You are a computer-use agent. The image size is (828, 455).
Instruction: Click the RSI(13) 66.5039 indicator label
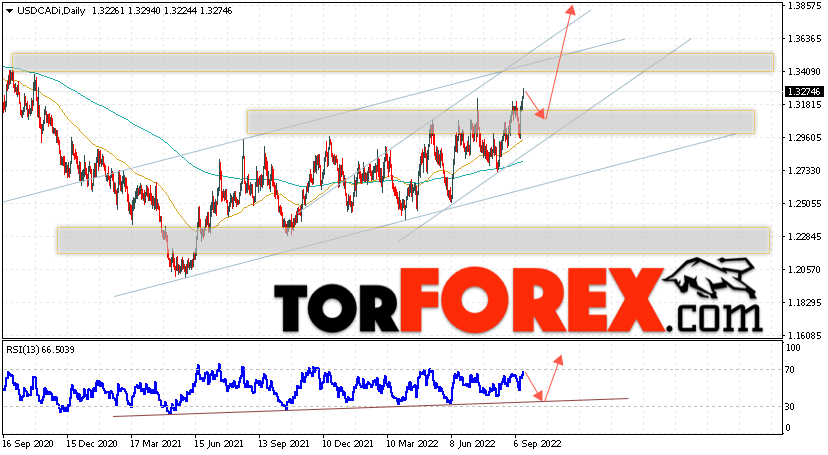click(x=41, y=349)
